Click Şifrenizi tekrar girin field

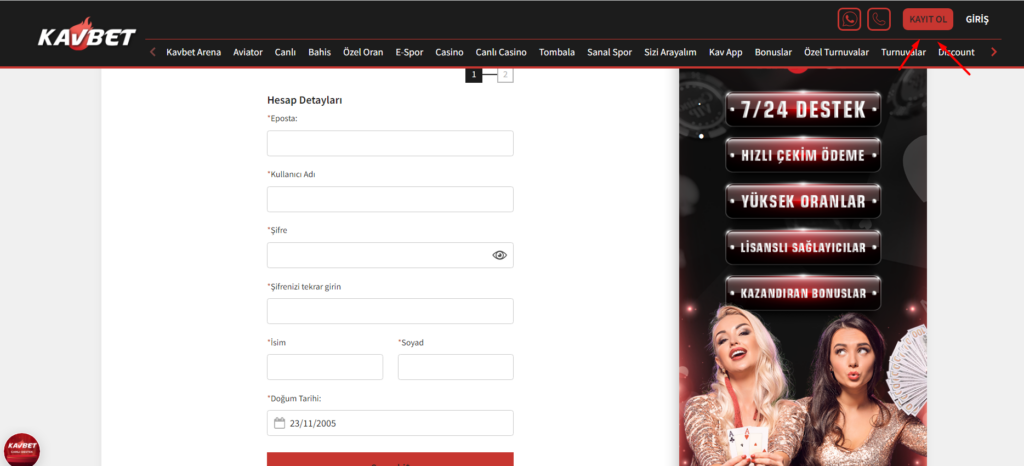click(x=390, y=311)
